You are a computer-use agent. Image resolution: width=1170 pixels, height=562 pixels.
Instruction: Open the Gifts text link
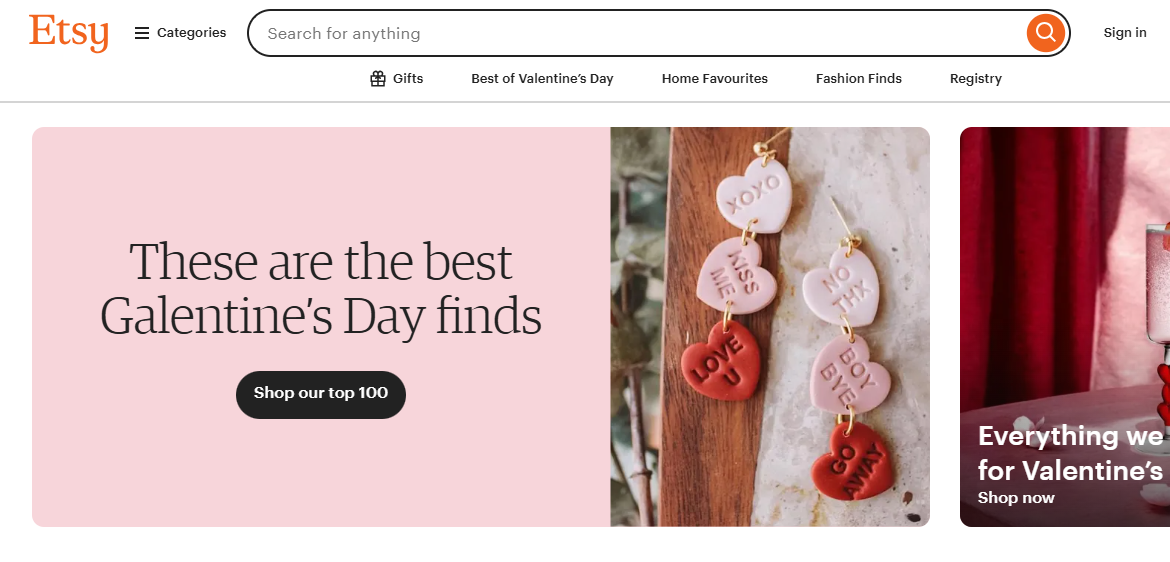point(408,79)
